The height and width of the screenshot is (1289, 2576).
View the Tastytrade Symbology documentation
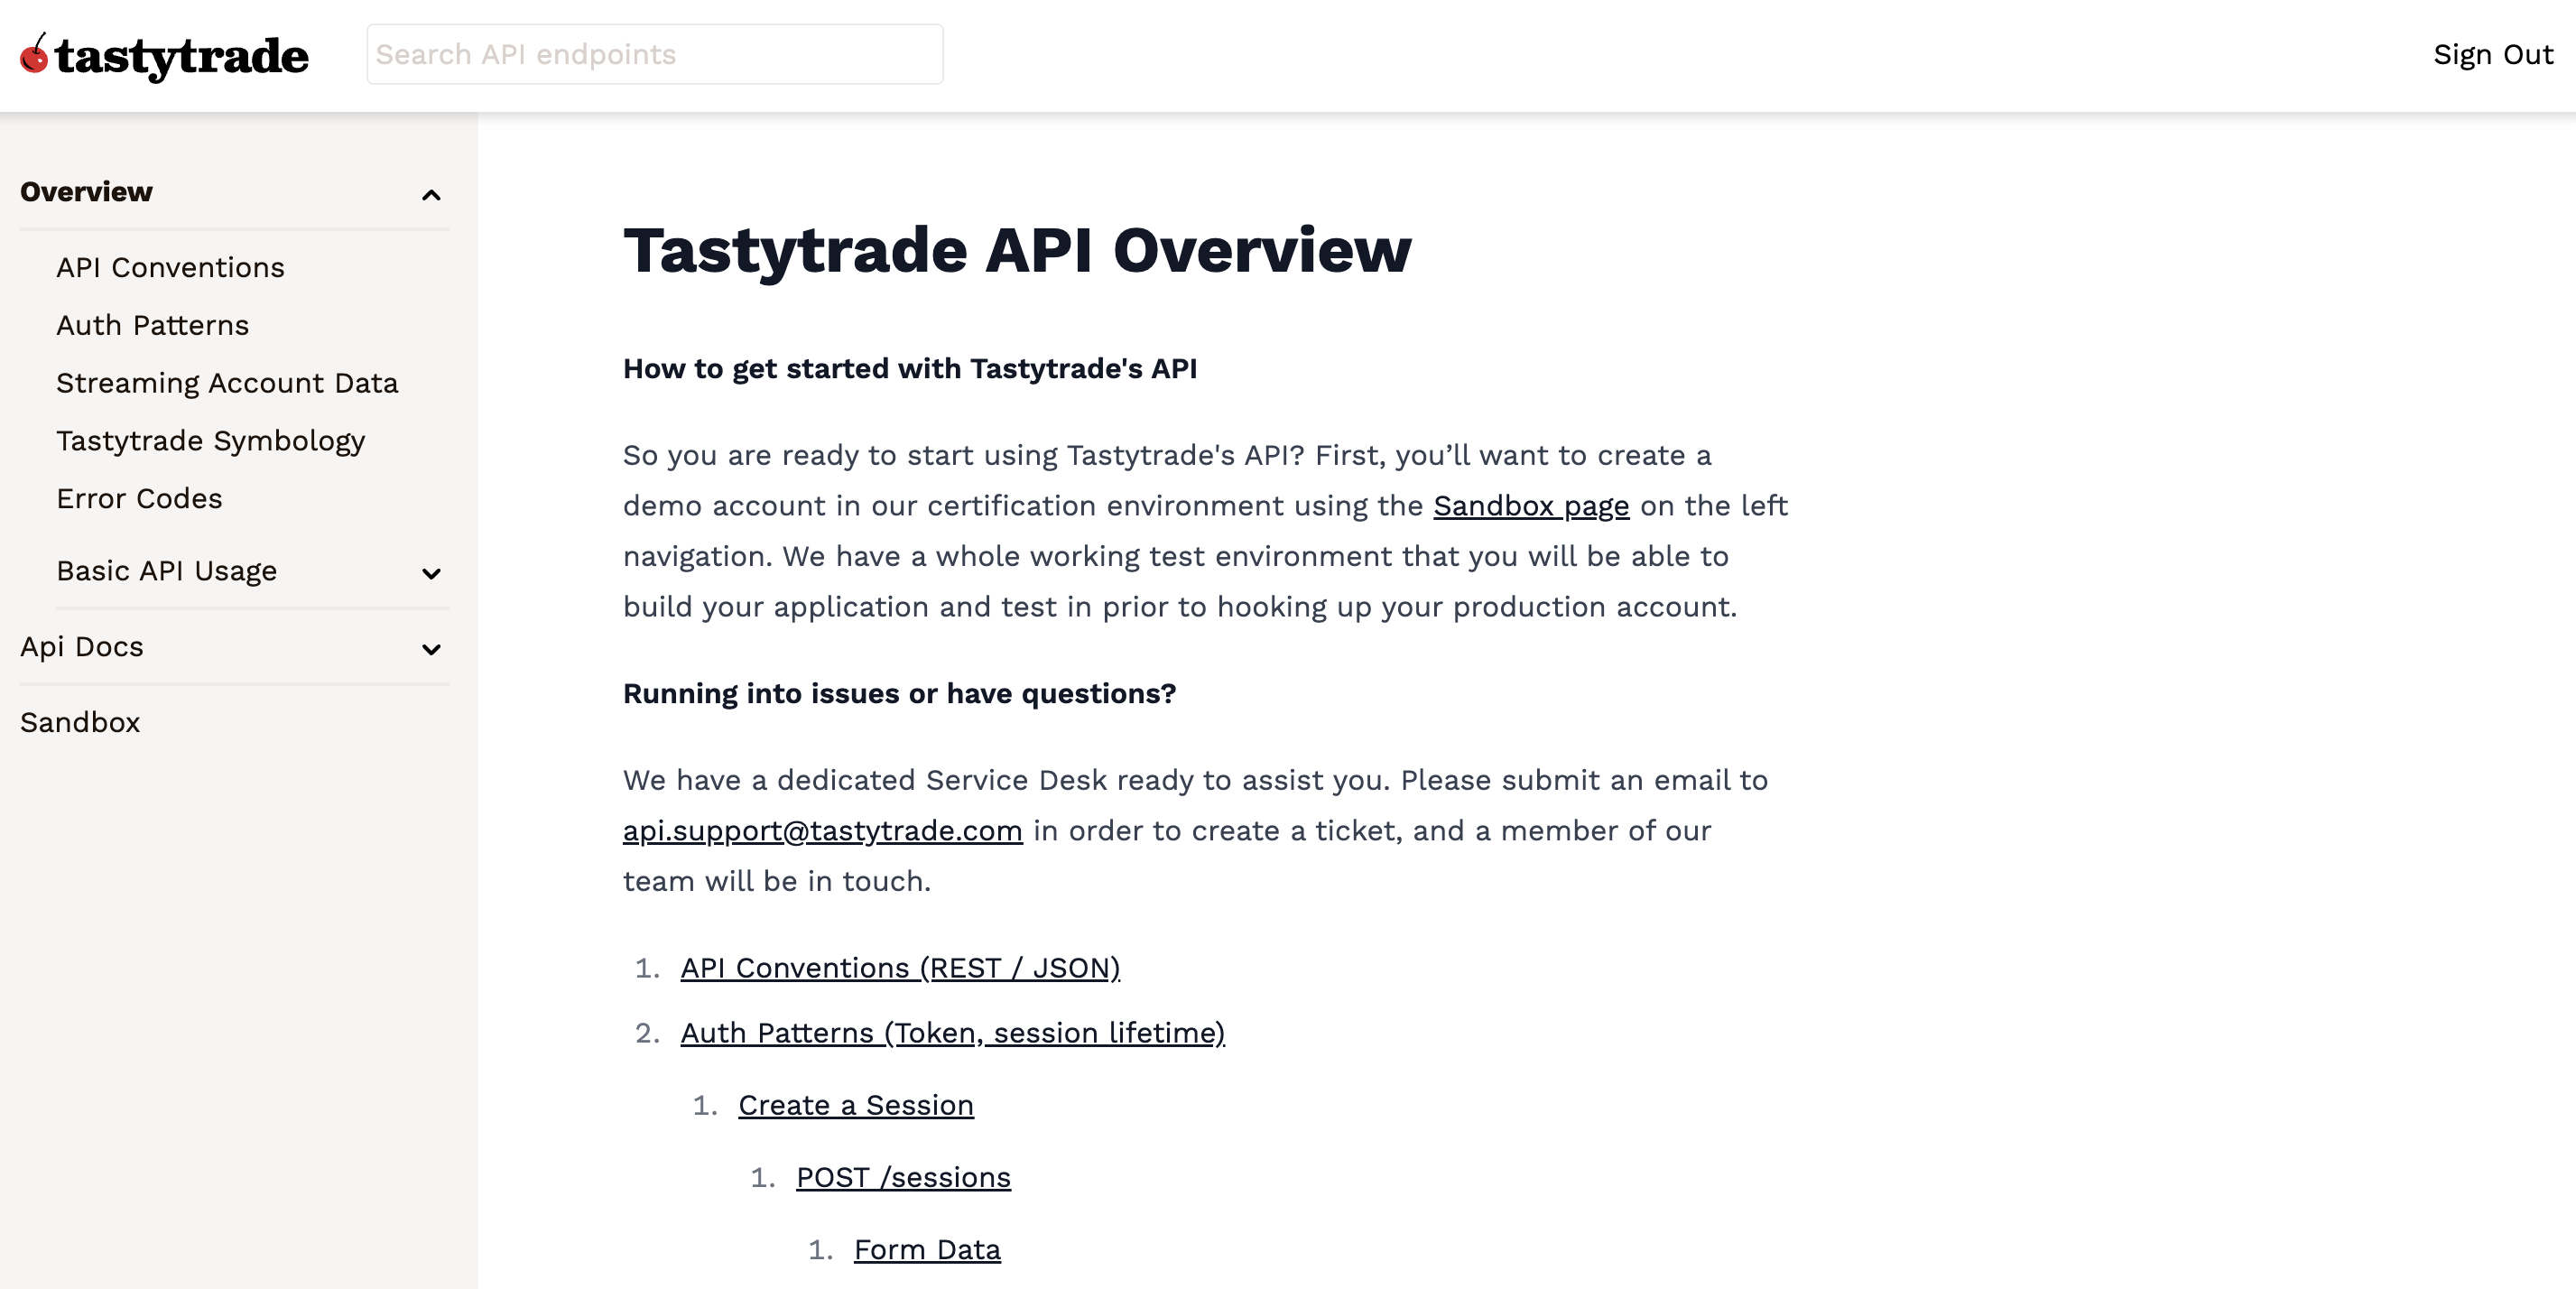point(210,440)
